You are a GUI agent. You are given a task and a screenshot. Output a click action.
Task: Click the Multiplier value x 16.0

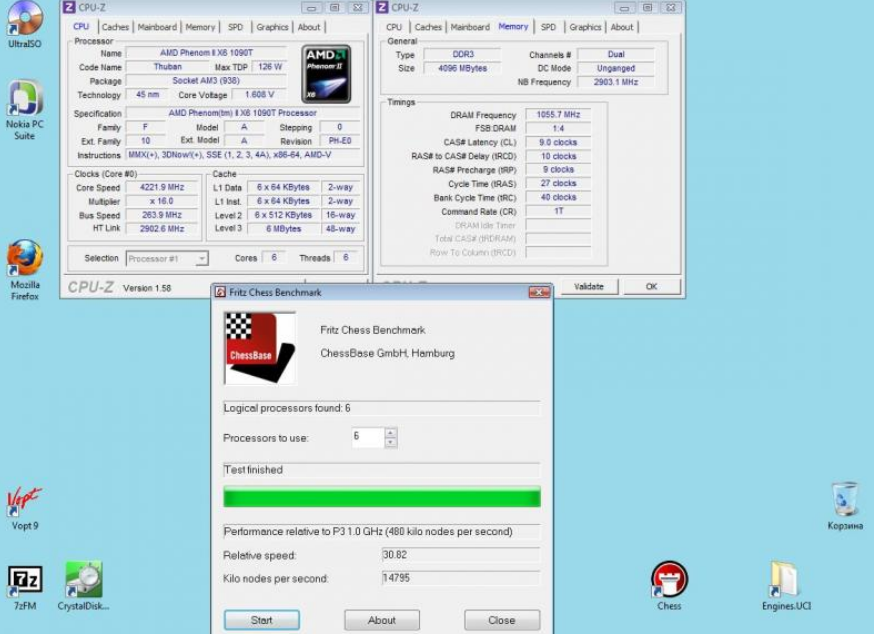tap(162, 201)
